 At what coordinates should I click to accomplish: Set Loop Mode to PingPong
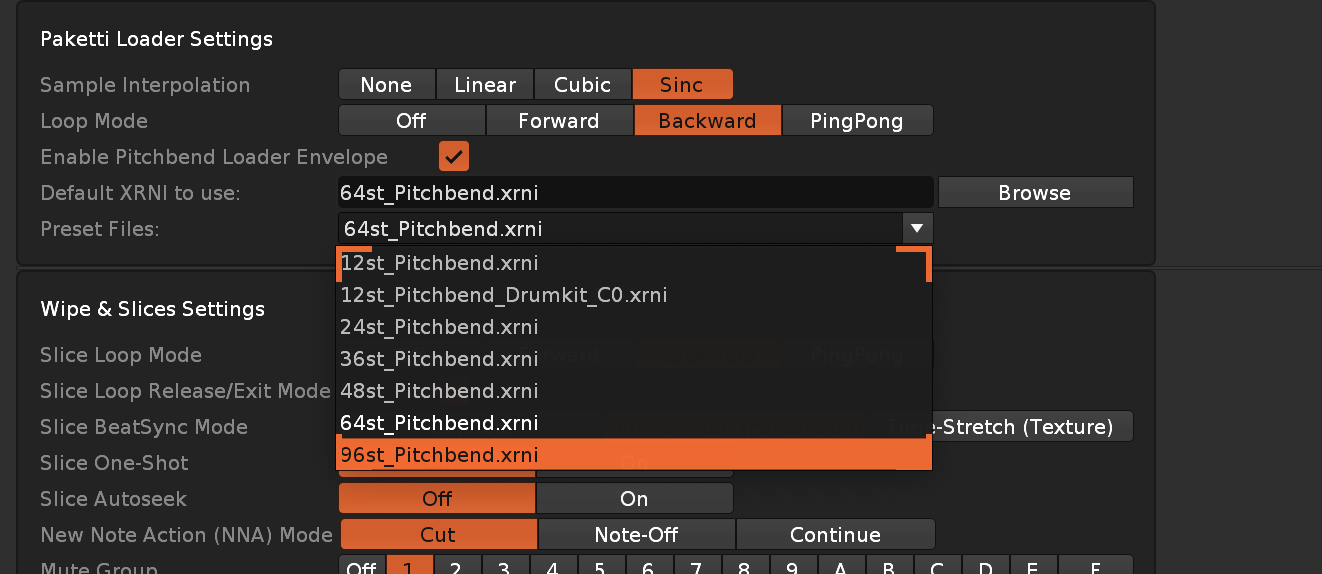click(857, 121)
